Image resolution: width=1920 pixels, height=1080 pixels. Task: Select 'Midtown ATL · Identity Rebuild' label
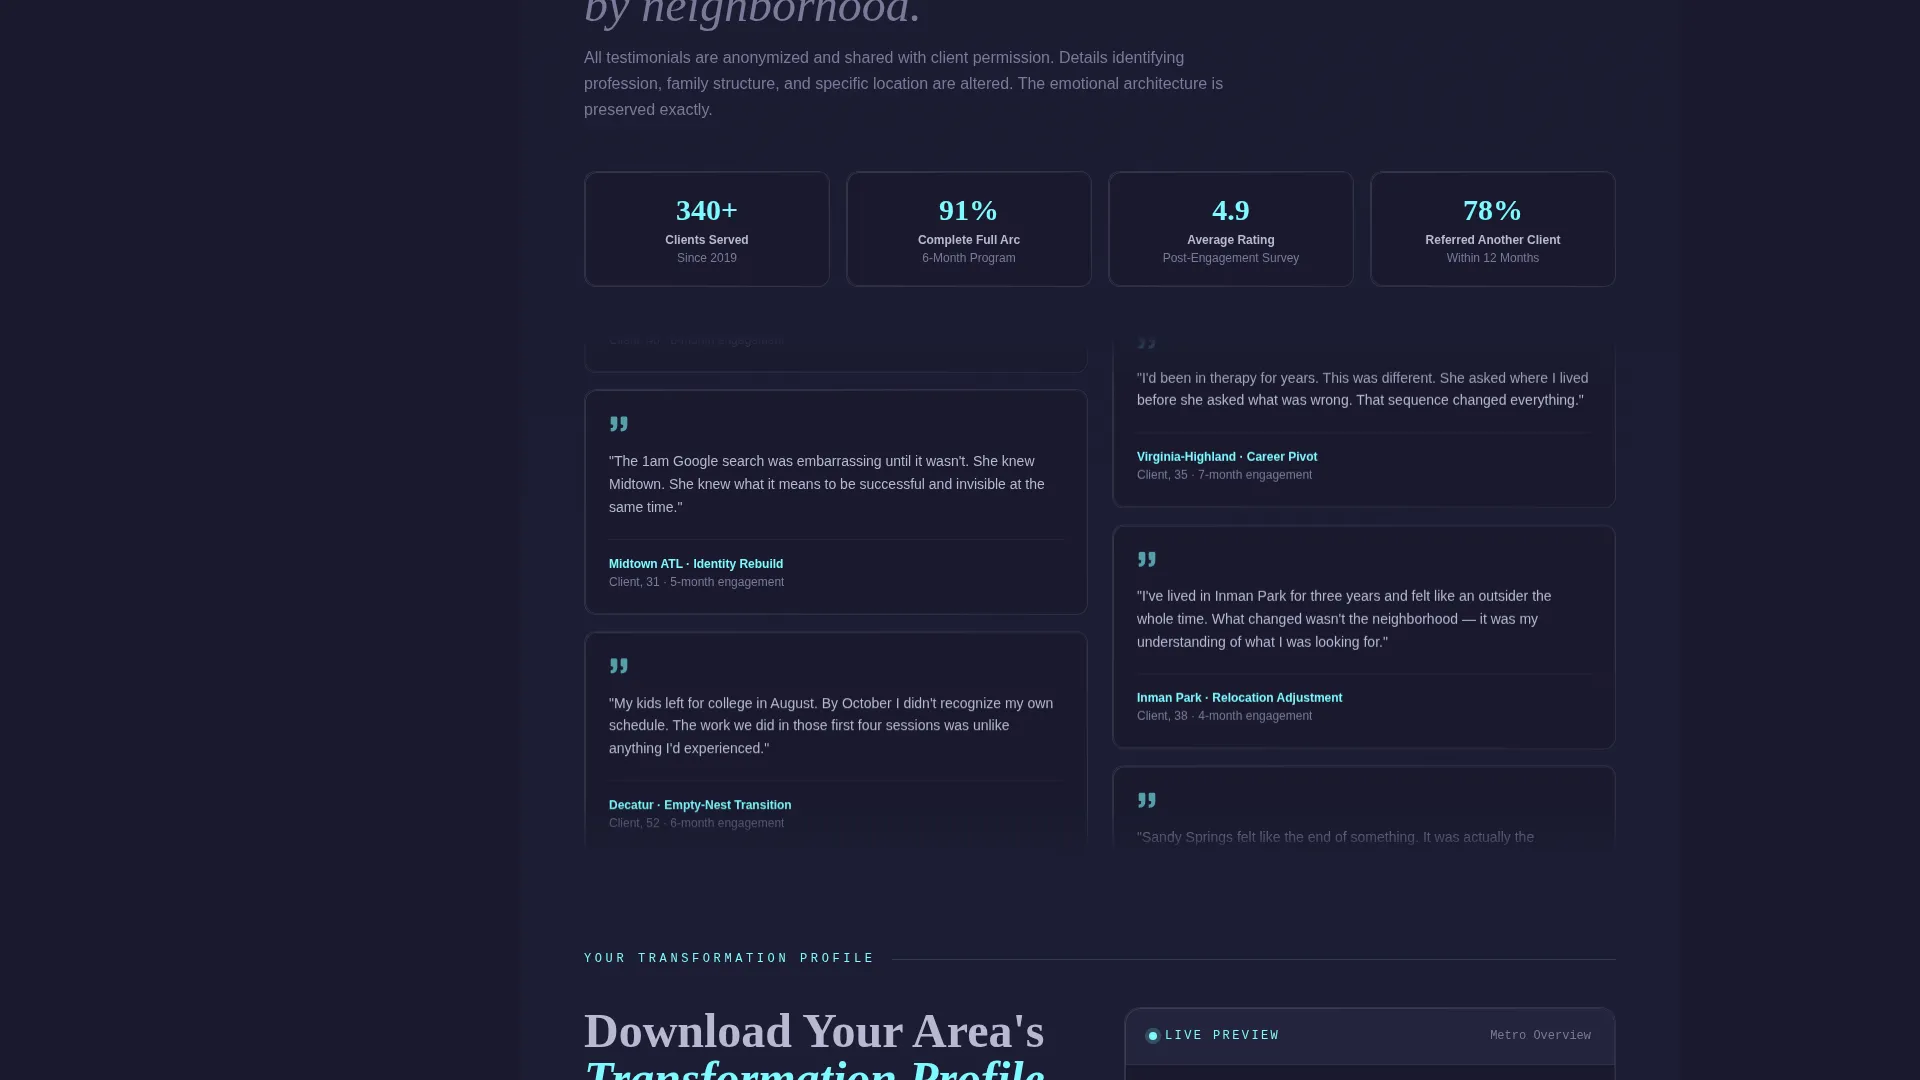[x=696, y=564]
